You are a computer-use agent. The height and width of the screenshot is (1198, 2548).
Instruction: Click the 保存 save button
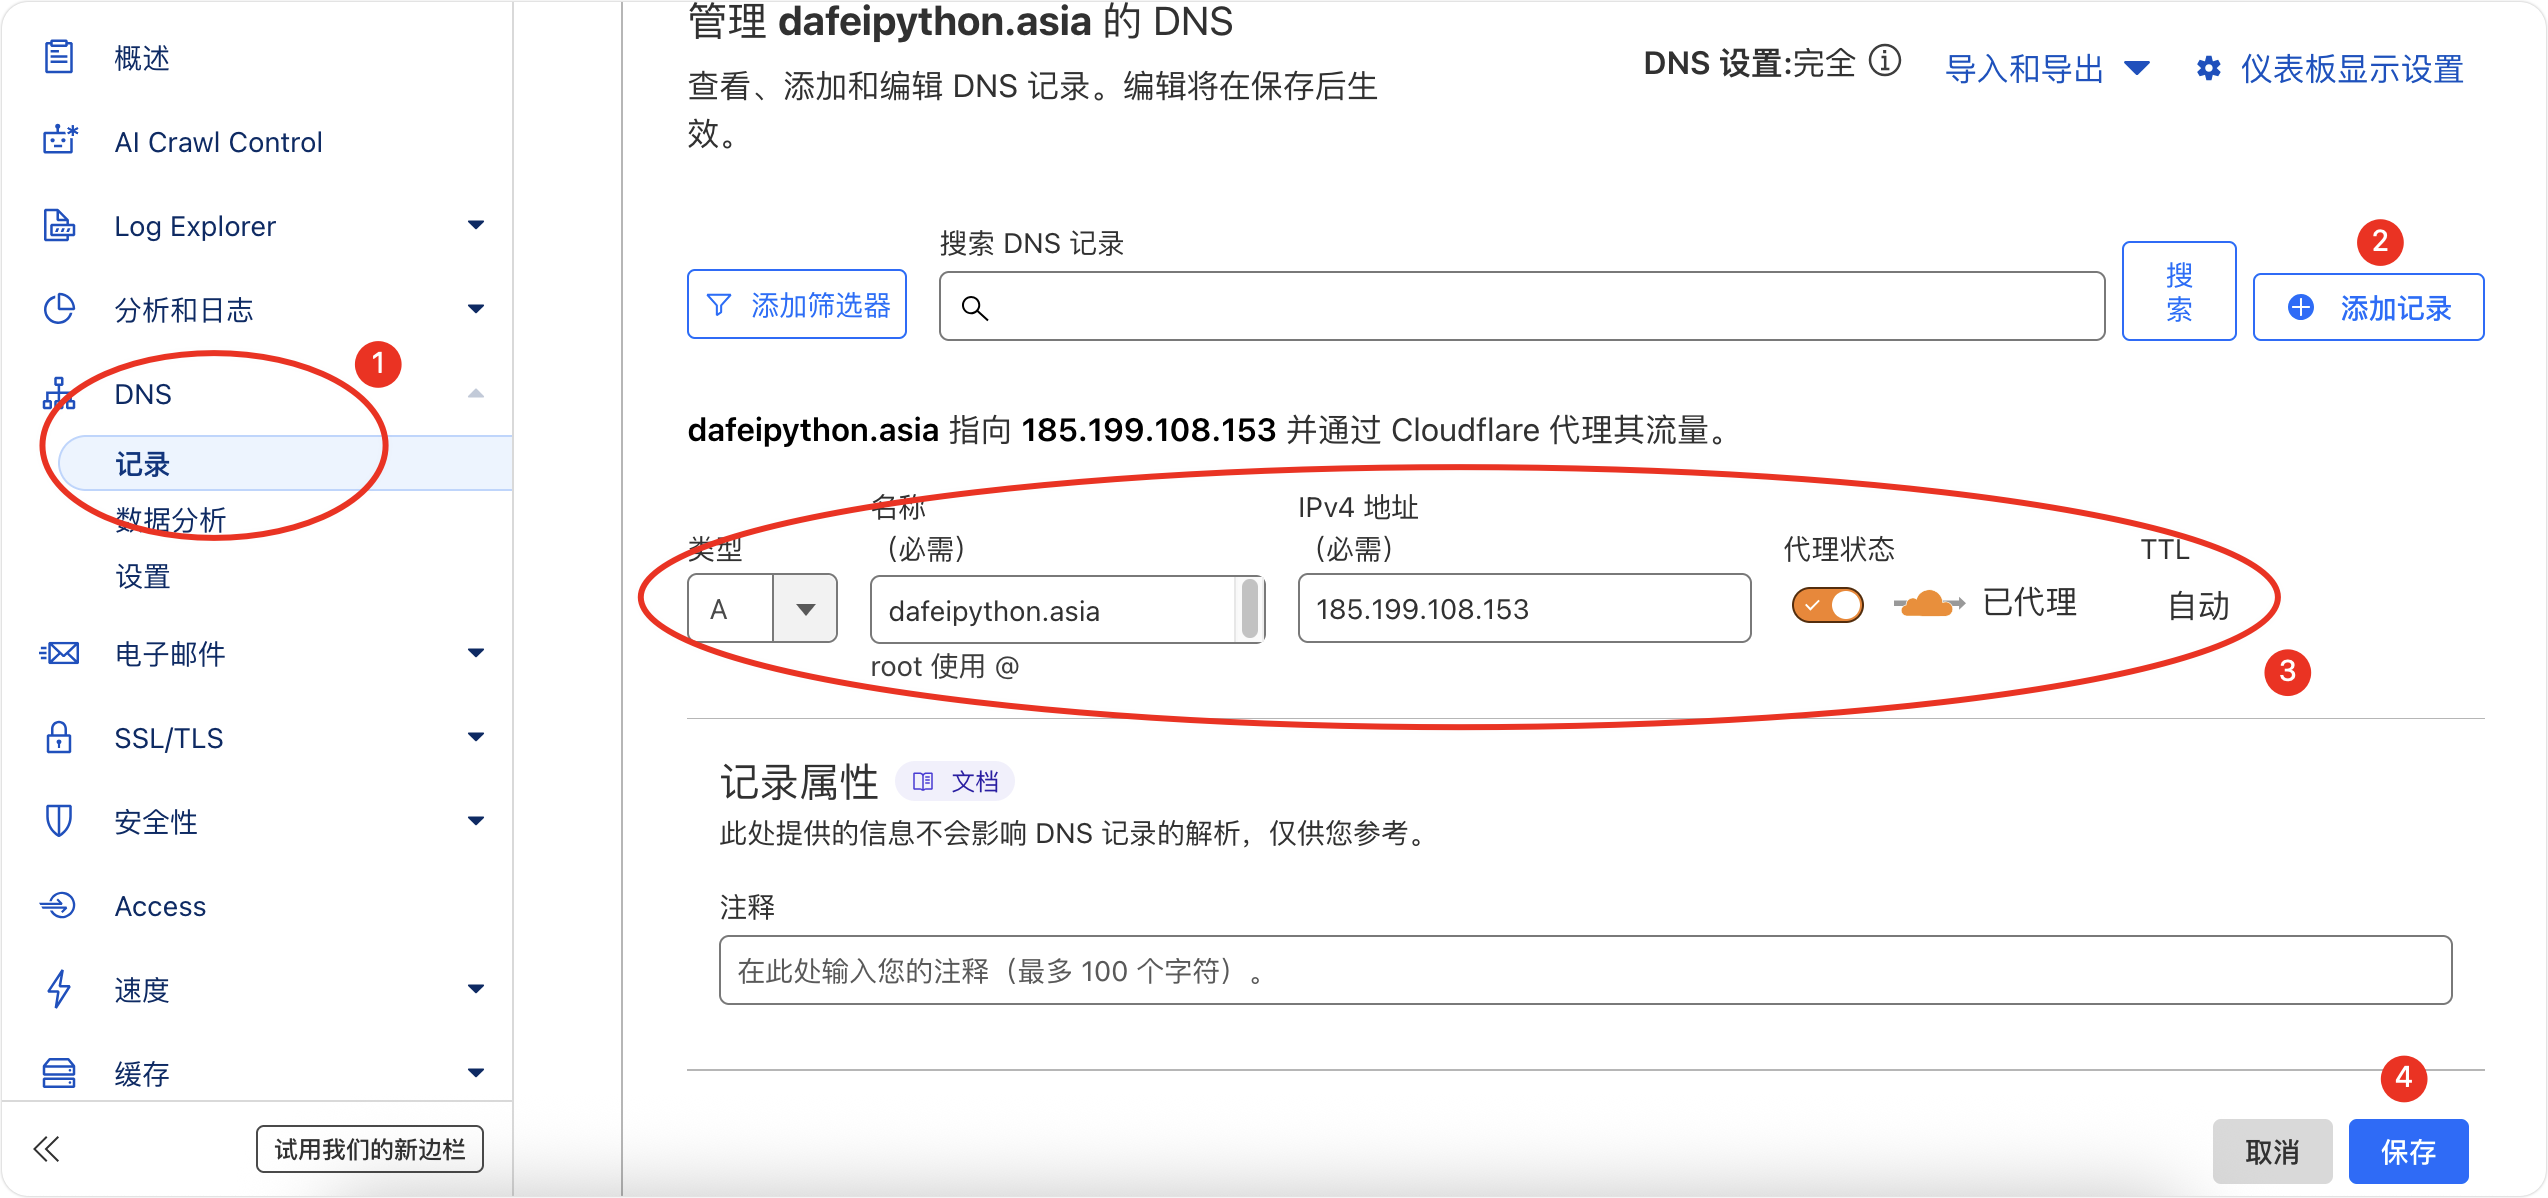click(x=2408, y=1152)
